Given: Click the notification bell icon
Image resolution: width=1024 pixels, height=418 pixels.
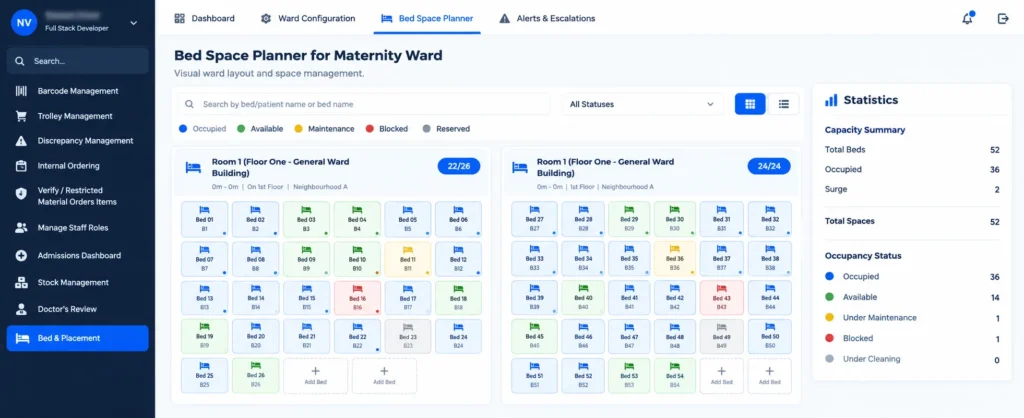Looking at the screenshot, I should pos(968,18).
